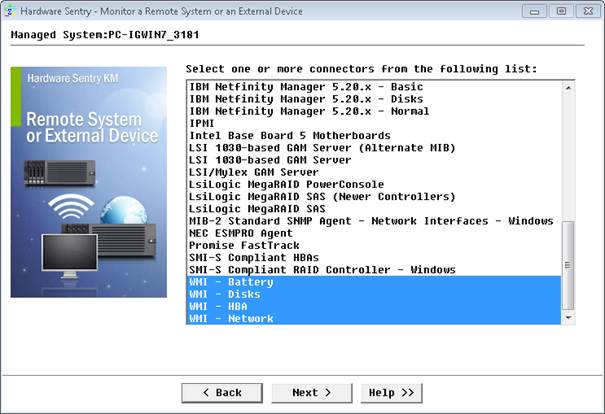Choose NEC ESMPRO Agent from list

(x=241, y=233)
